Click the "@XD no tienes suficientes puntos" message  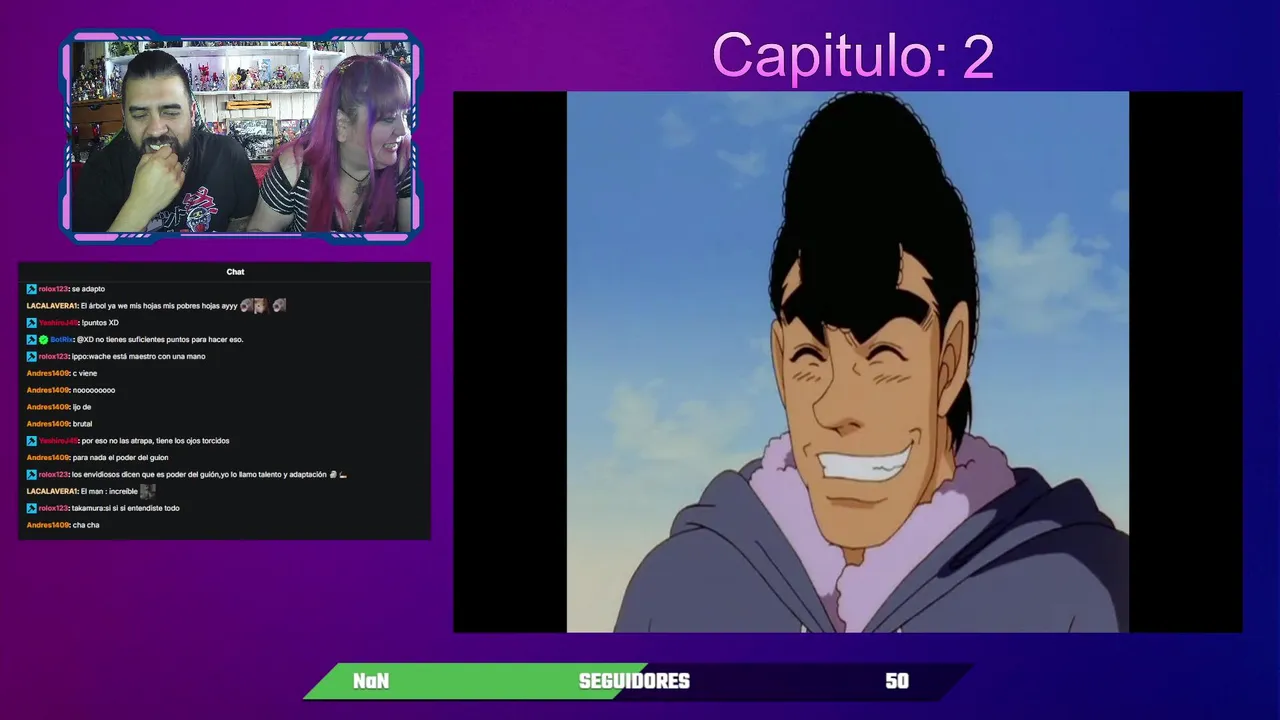click(x=160, y=340)
